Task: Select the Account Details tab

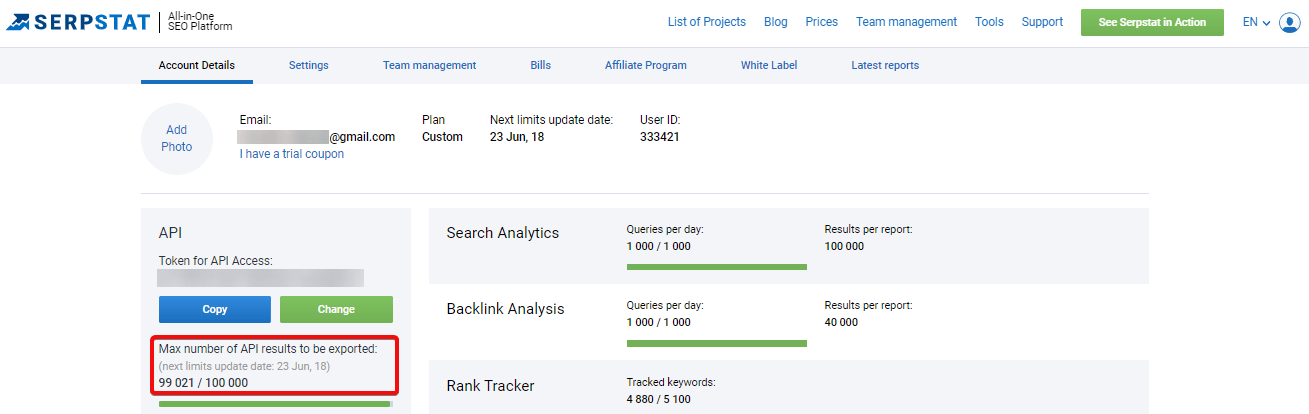Action: pos(197,66)
